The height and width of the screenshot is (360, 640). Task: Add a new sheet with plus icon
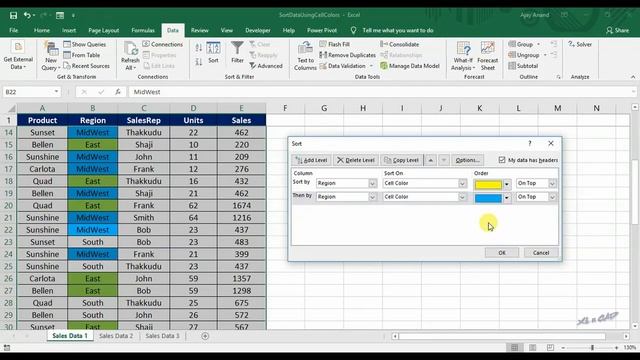coord(205,336)
